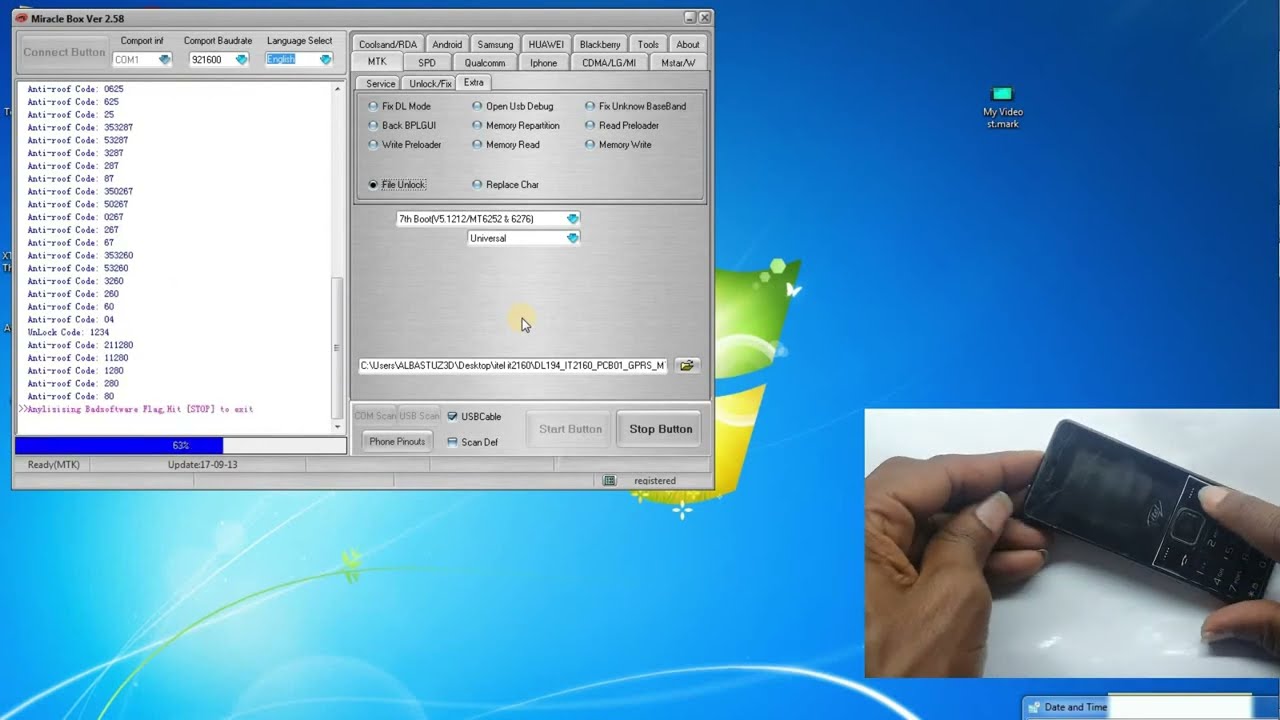Click the Anti-roof Code: 353287 line

pos(80,127)
